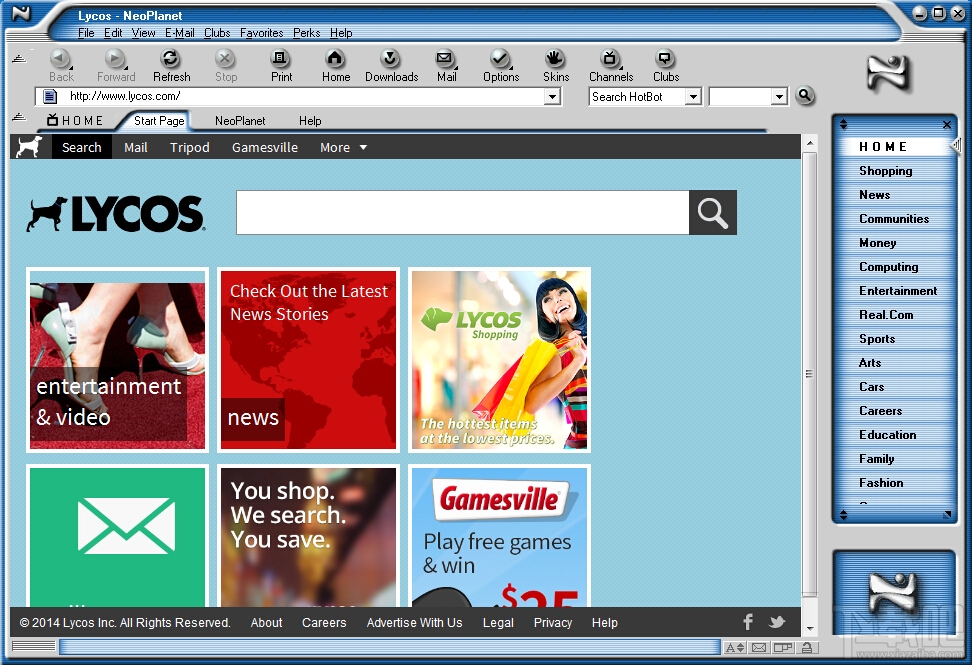Image resolution: width=972 pixels, height=665 pixels.
Task: Open the Options toolbar icon
Action: [500, 59]
